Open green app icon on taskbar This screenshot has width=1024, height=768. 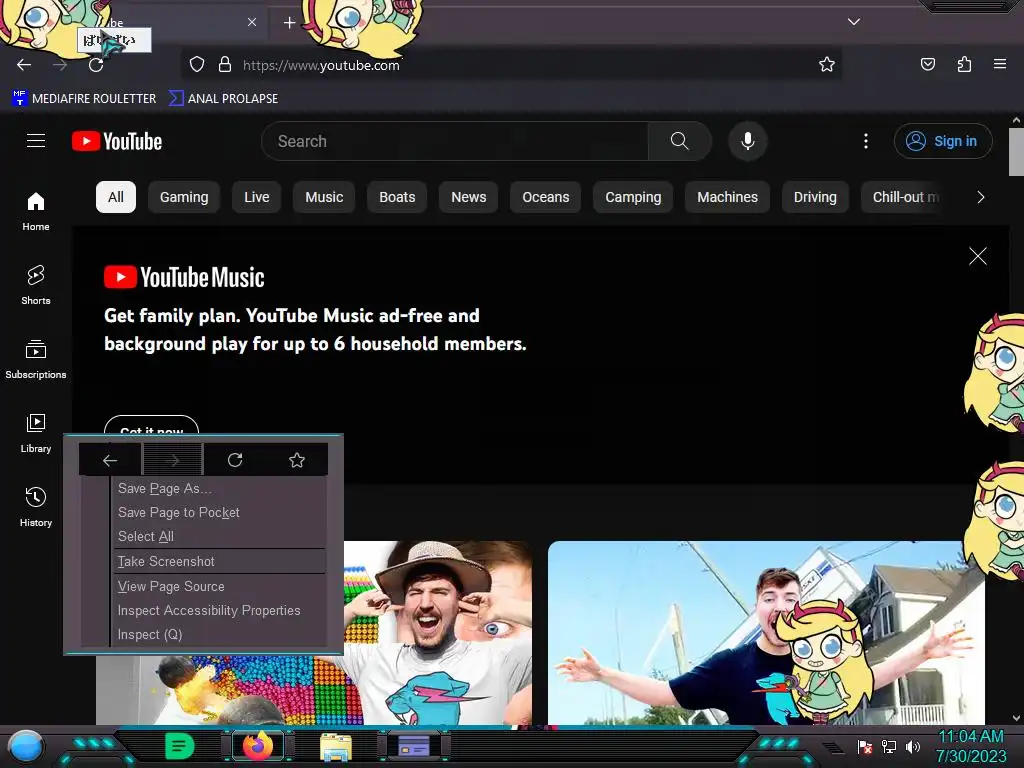180,746
